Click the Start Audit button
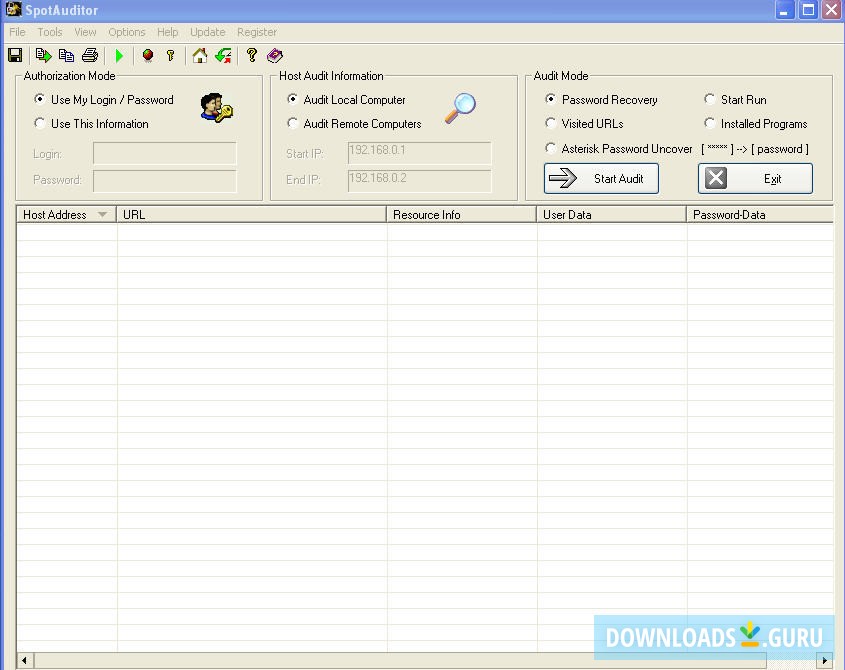Screen dimensions: 845x670 [601, 178]
